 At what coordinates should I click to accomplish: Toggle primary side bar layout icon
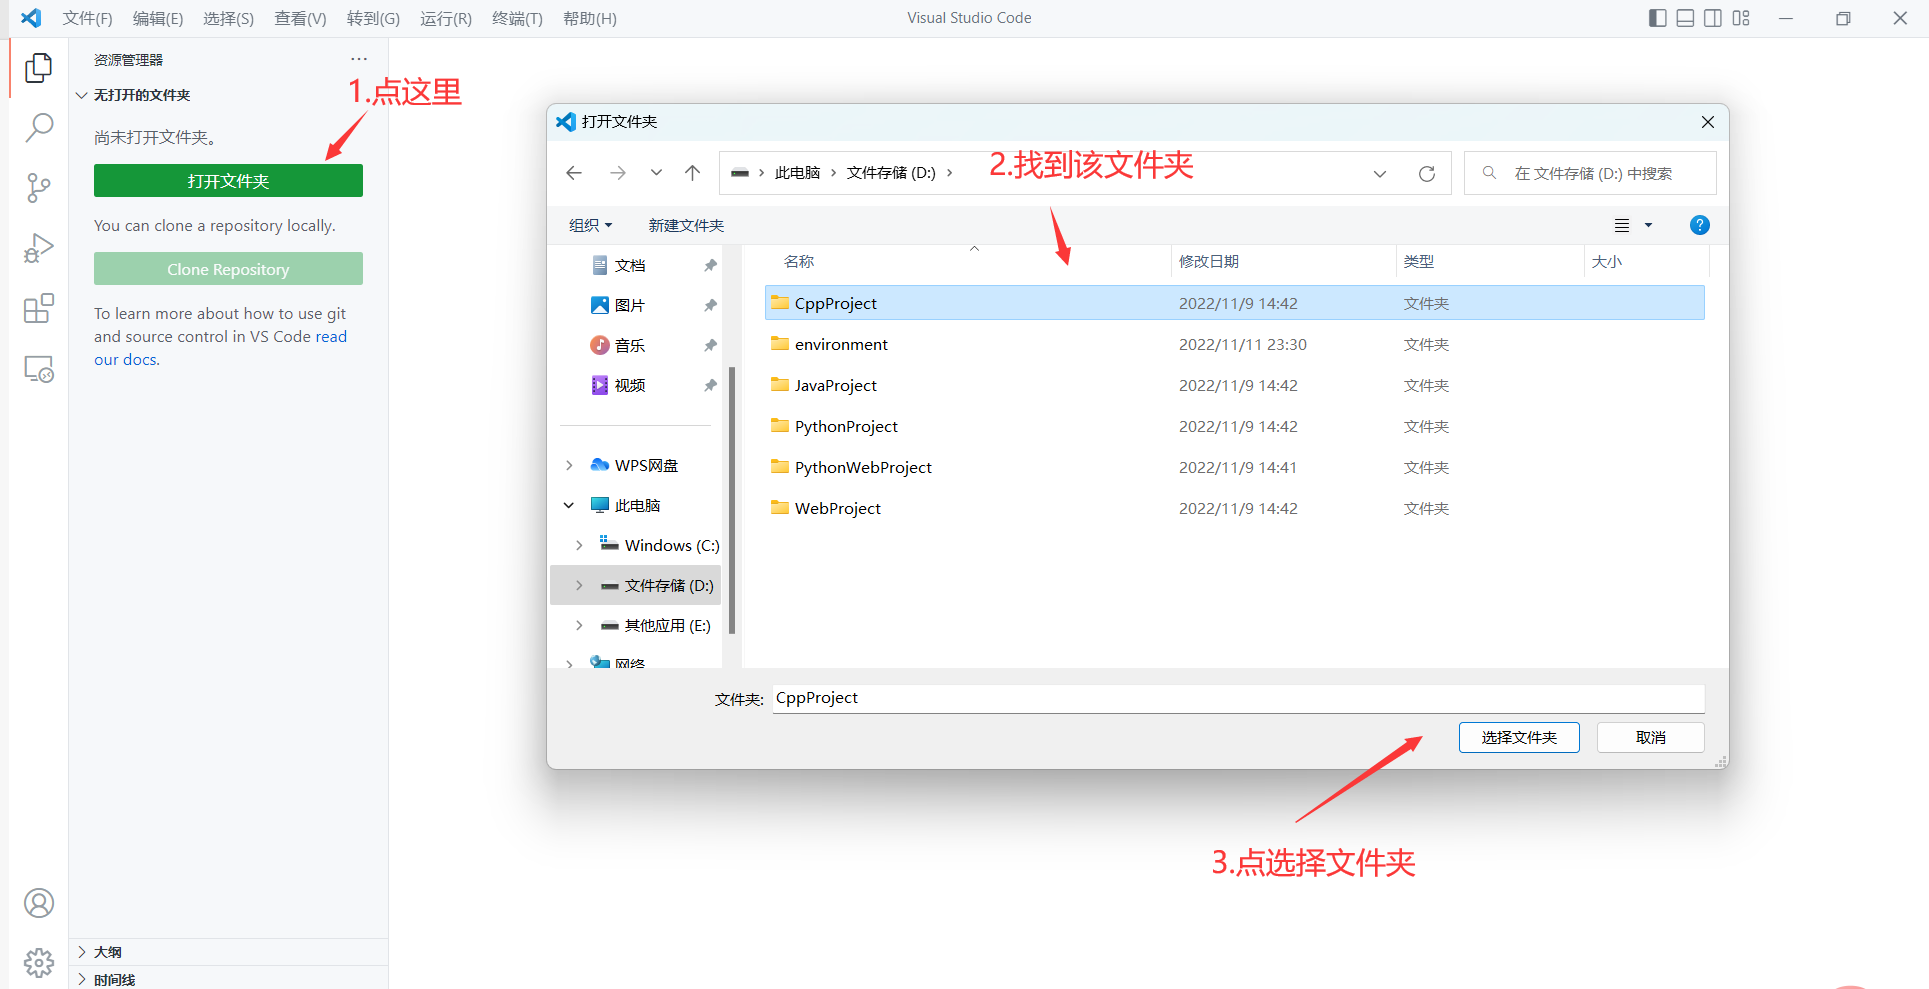click(x=1657, y=18)
